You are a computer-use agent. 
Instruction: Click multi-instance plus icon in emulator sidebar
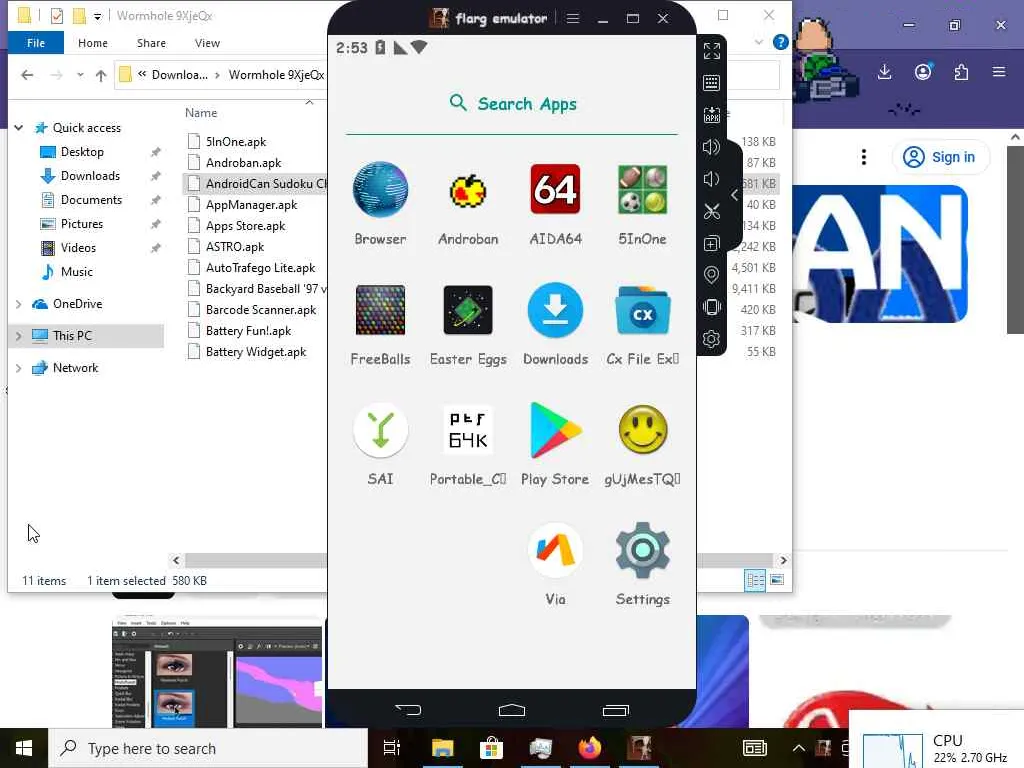click(711, 243)
